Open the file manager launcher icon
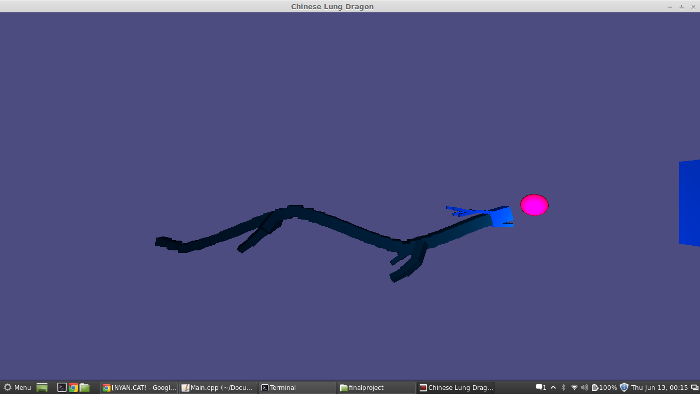The width and height of the screenshot is (700, 394). click(x=85, y=387)
